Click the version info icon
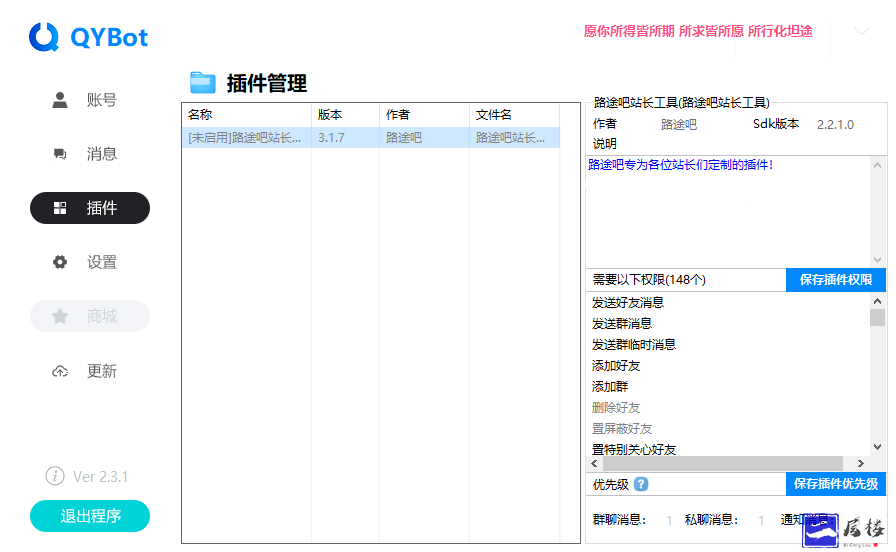 click(x=55, y=476)
